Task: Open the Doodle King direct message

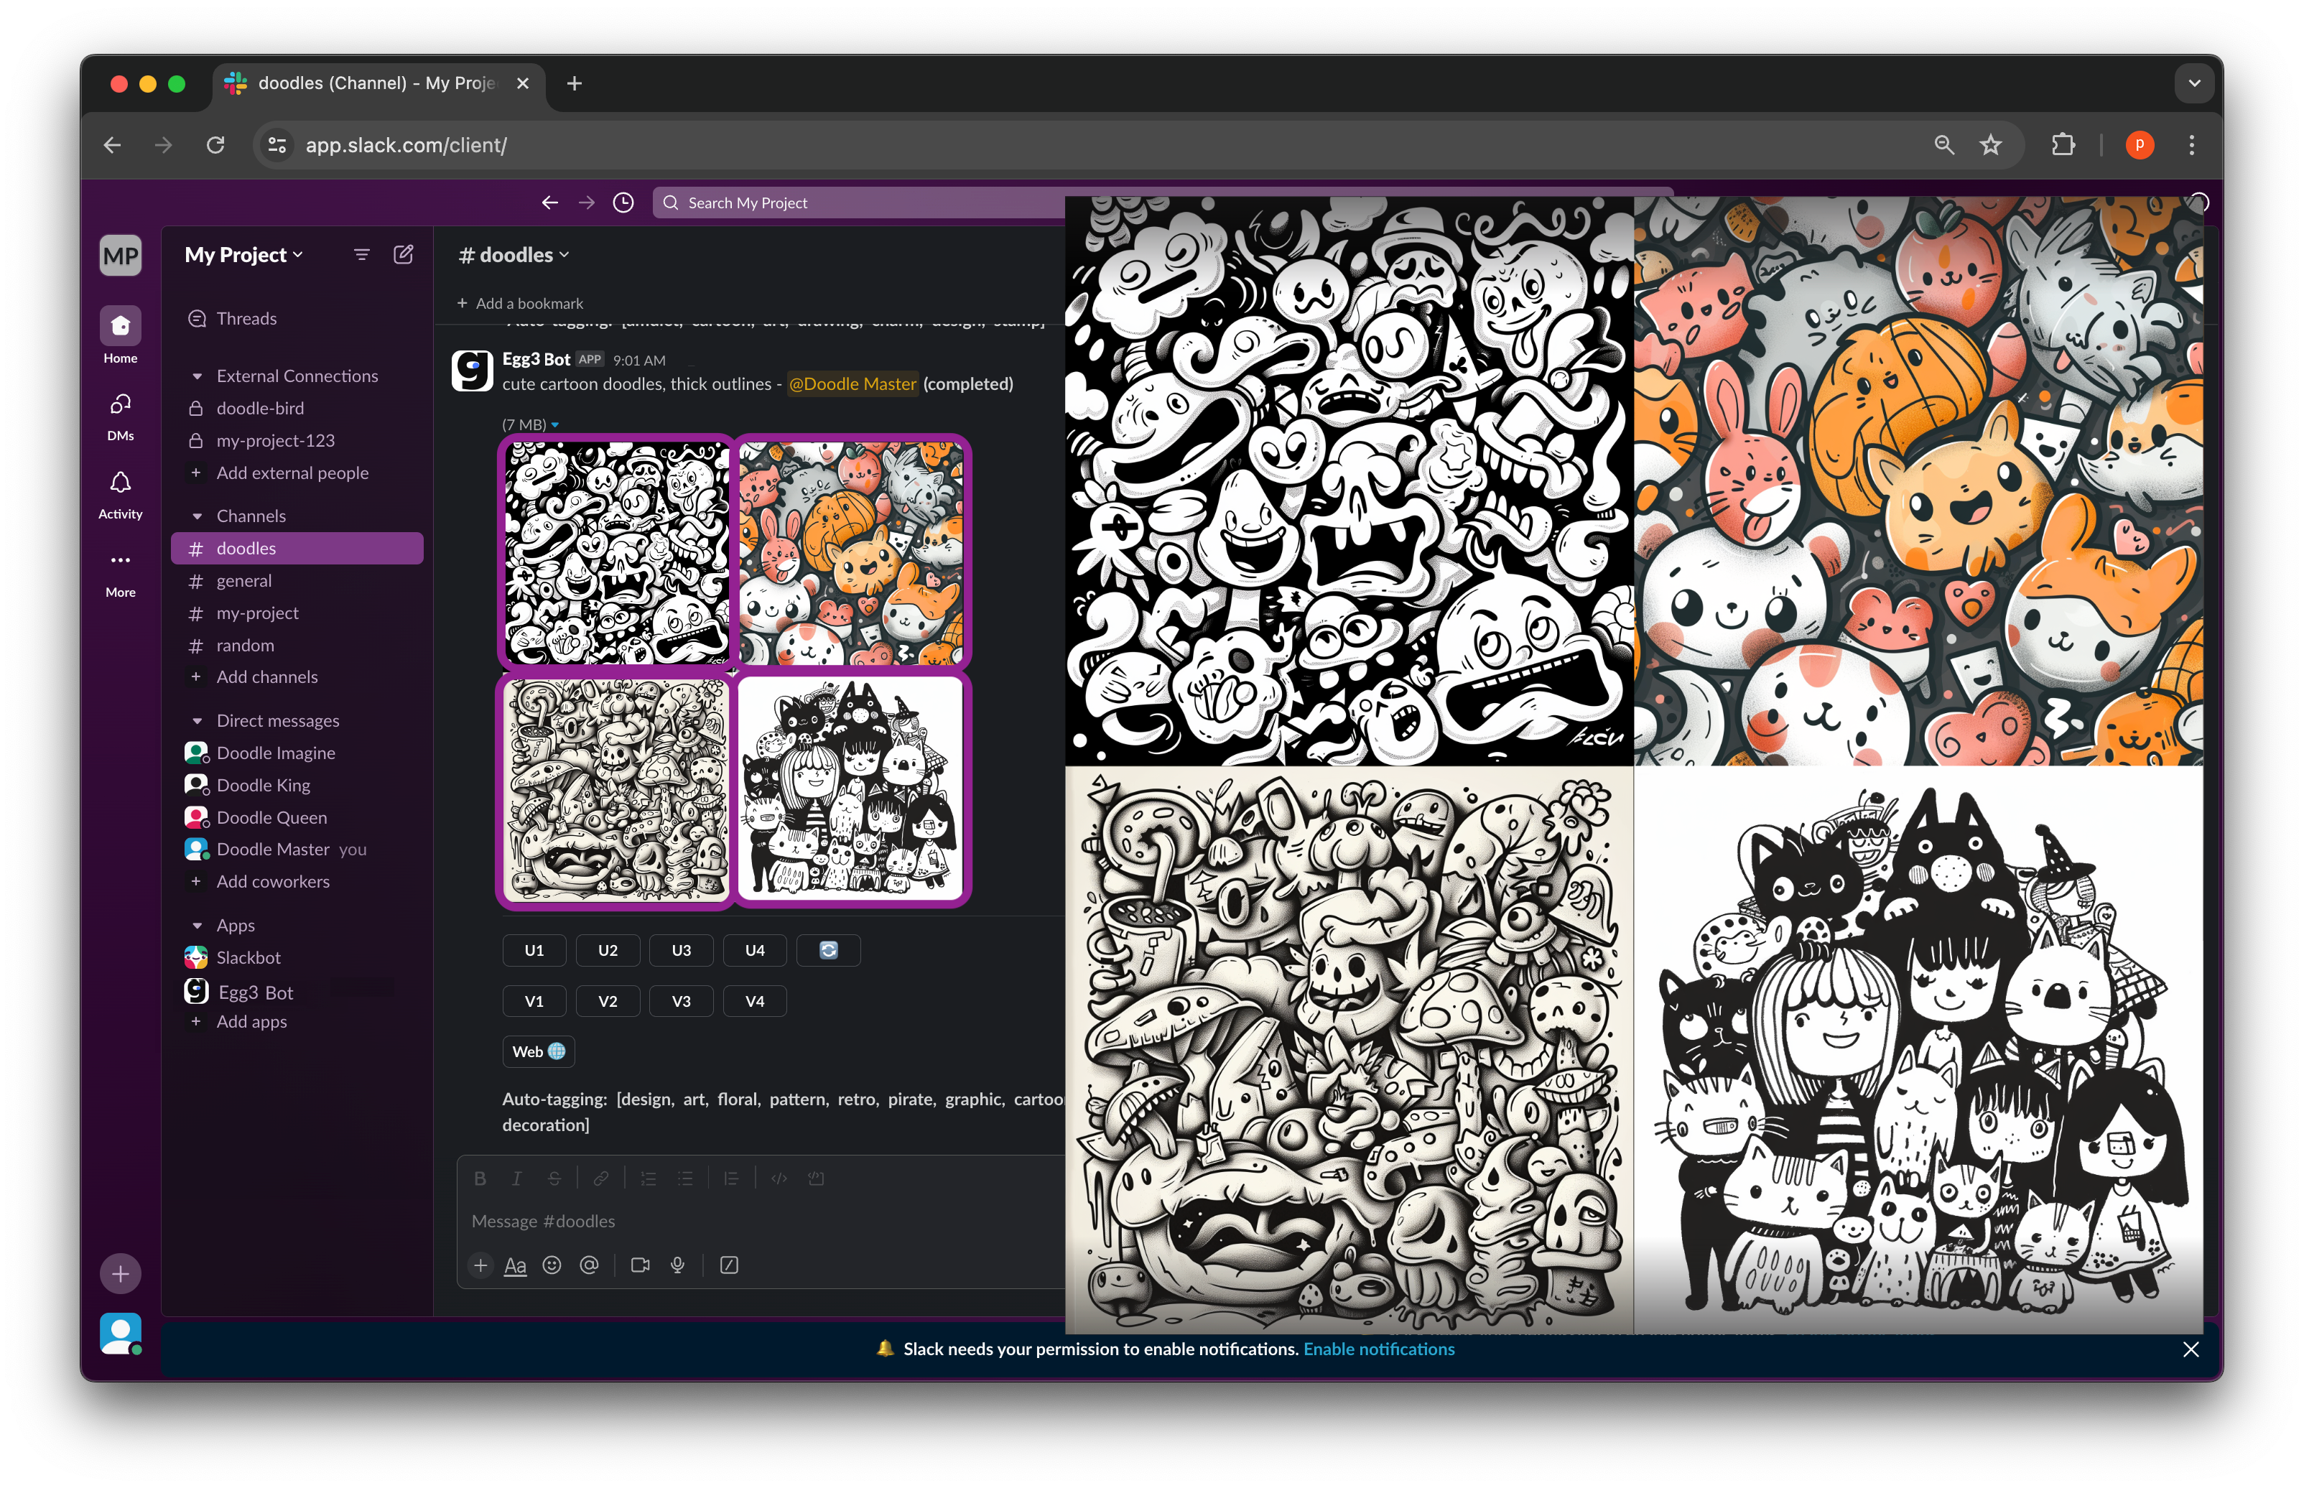Action: click(x=263, y=785)
